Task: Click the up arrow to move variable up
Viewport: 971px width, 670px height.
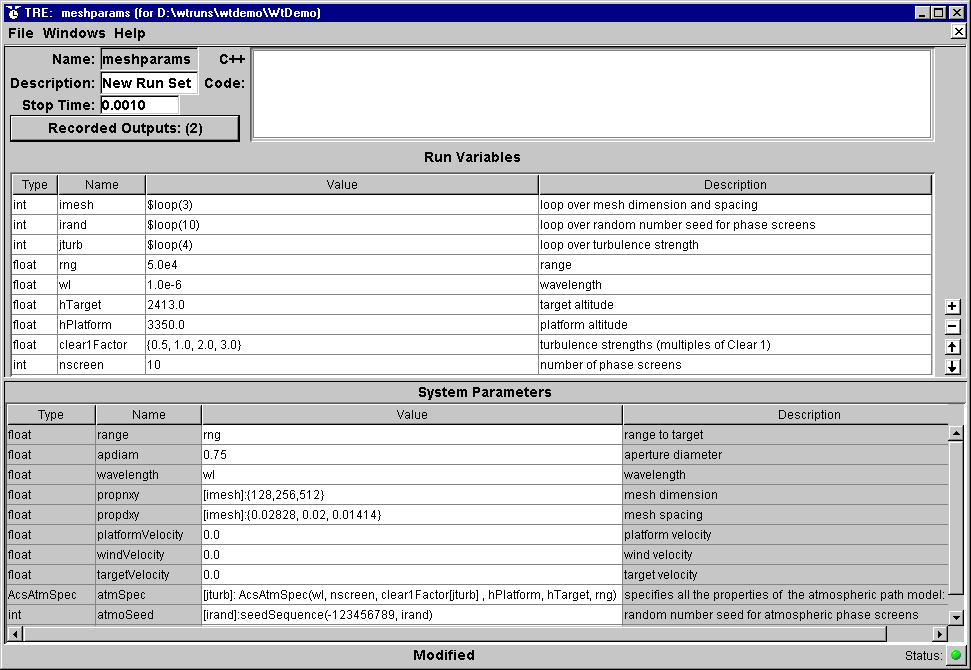Action: pyautogui.click(x=953, y=347)
